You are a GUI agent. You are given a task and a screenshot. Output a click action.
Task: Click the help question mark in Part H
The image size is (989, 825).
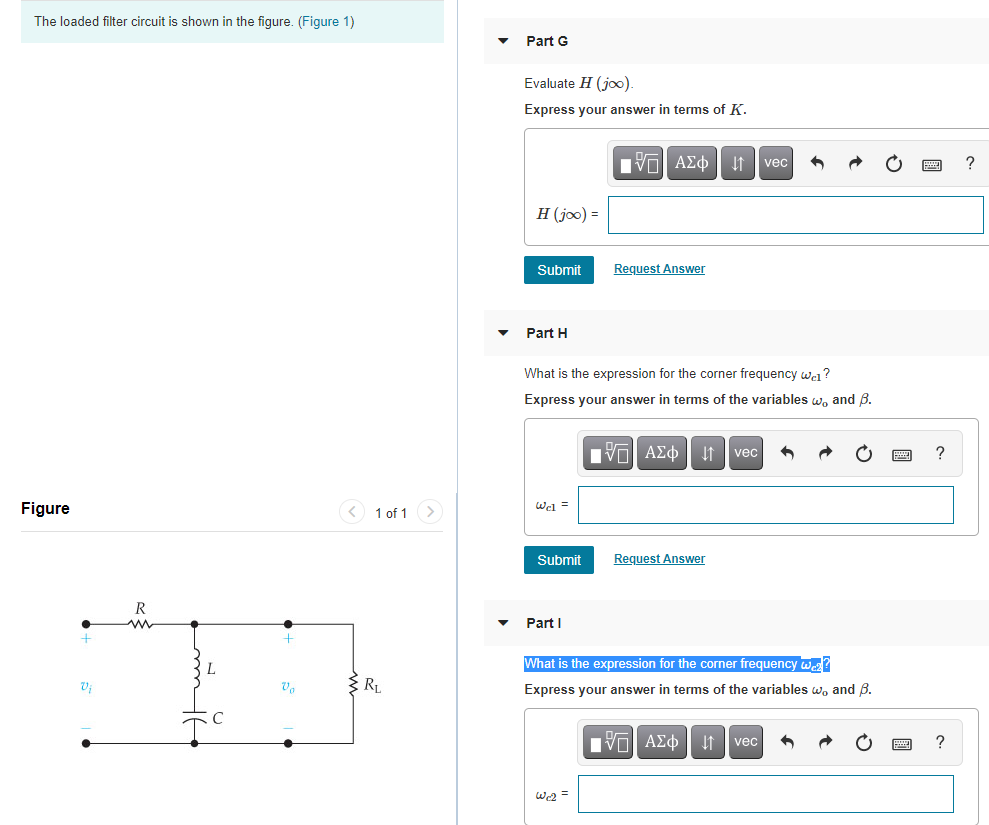(940, 452)
